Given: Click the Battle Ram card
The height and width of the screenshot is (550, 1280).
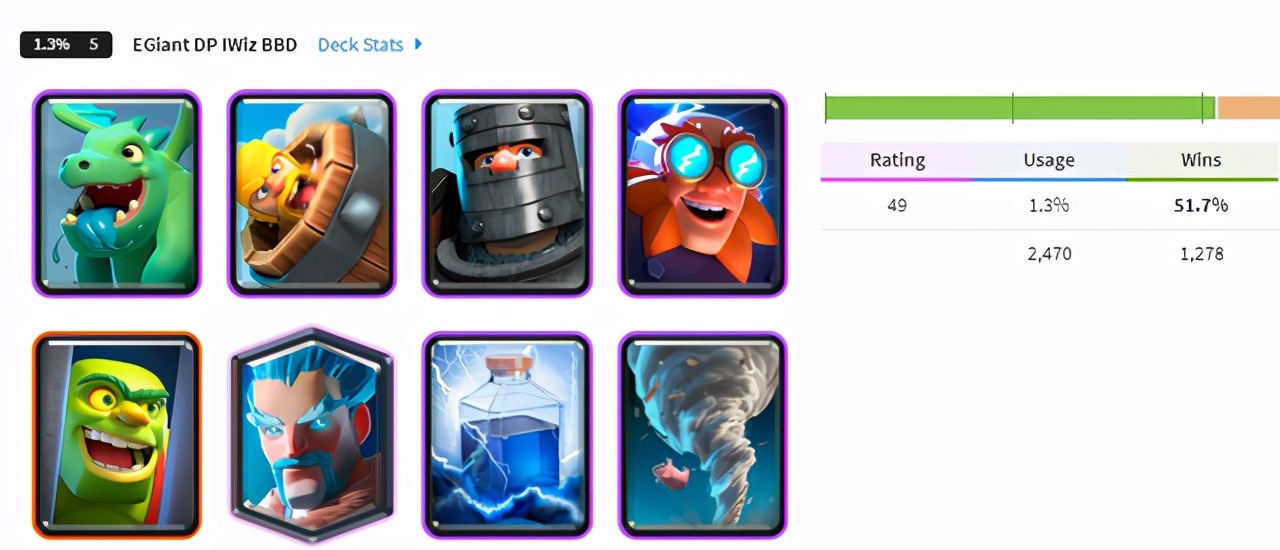Looking at the screenshot, I should pos(311,194).
